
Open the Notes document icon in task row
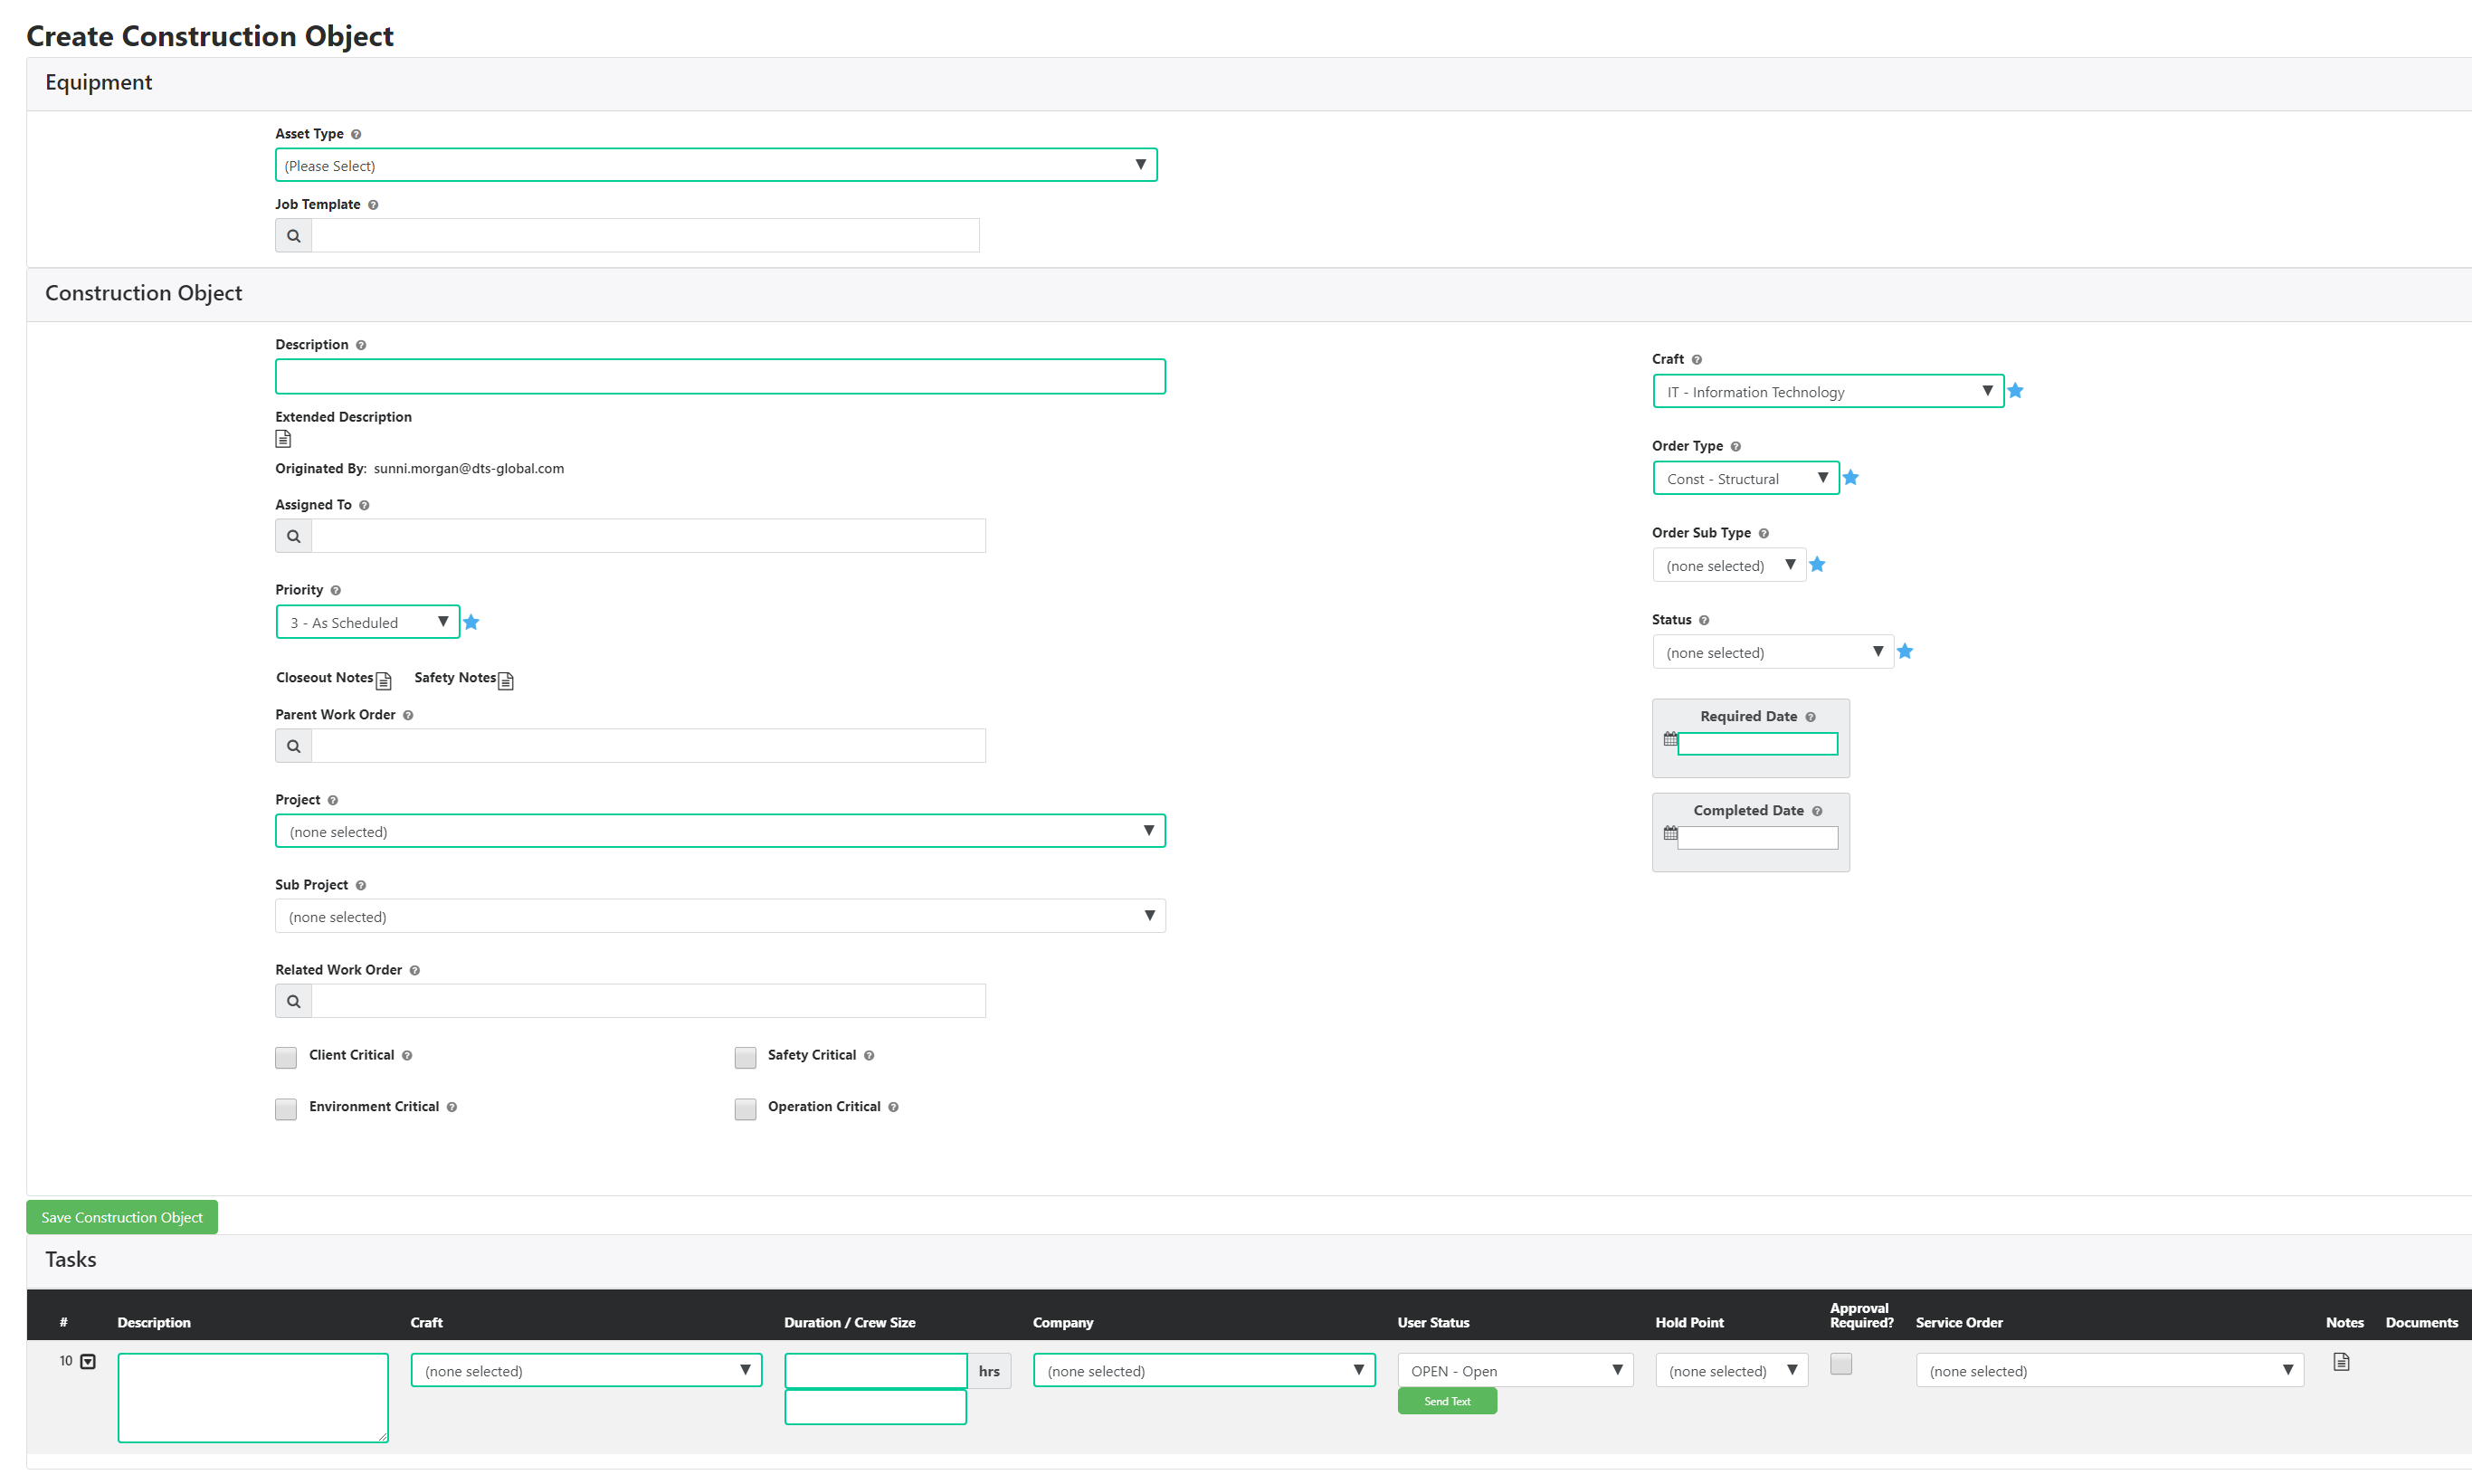[x=2343, y=1361]
